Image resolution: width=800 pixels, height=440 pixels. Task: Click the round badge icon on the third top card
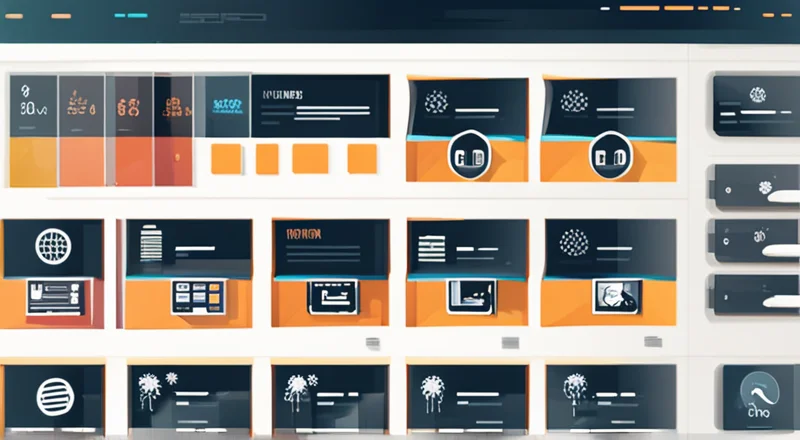point(468,159)
